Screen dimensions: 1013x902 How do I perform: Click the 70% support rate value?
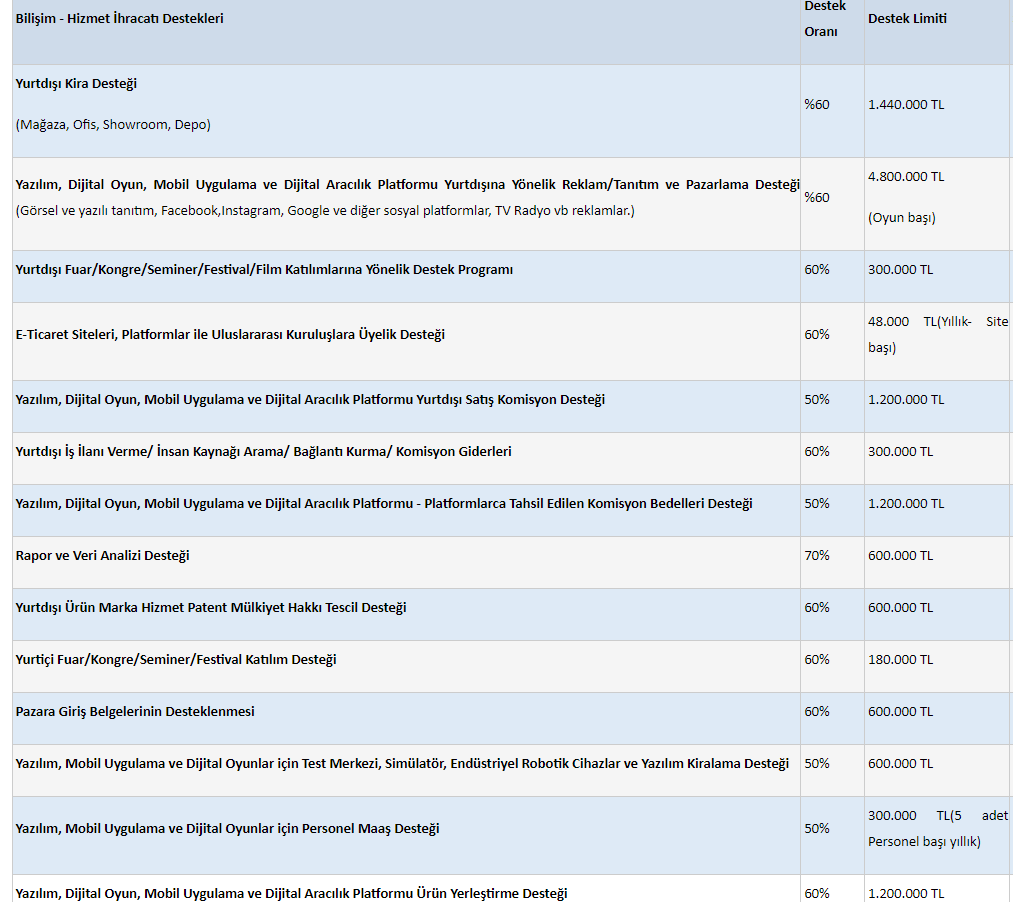pos(817,556)
